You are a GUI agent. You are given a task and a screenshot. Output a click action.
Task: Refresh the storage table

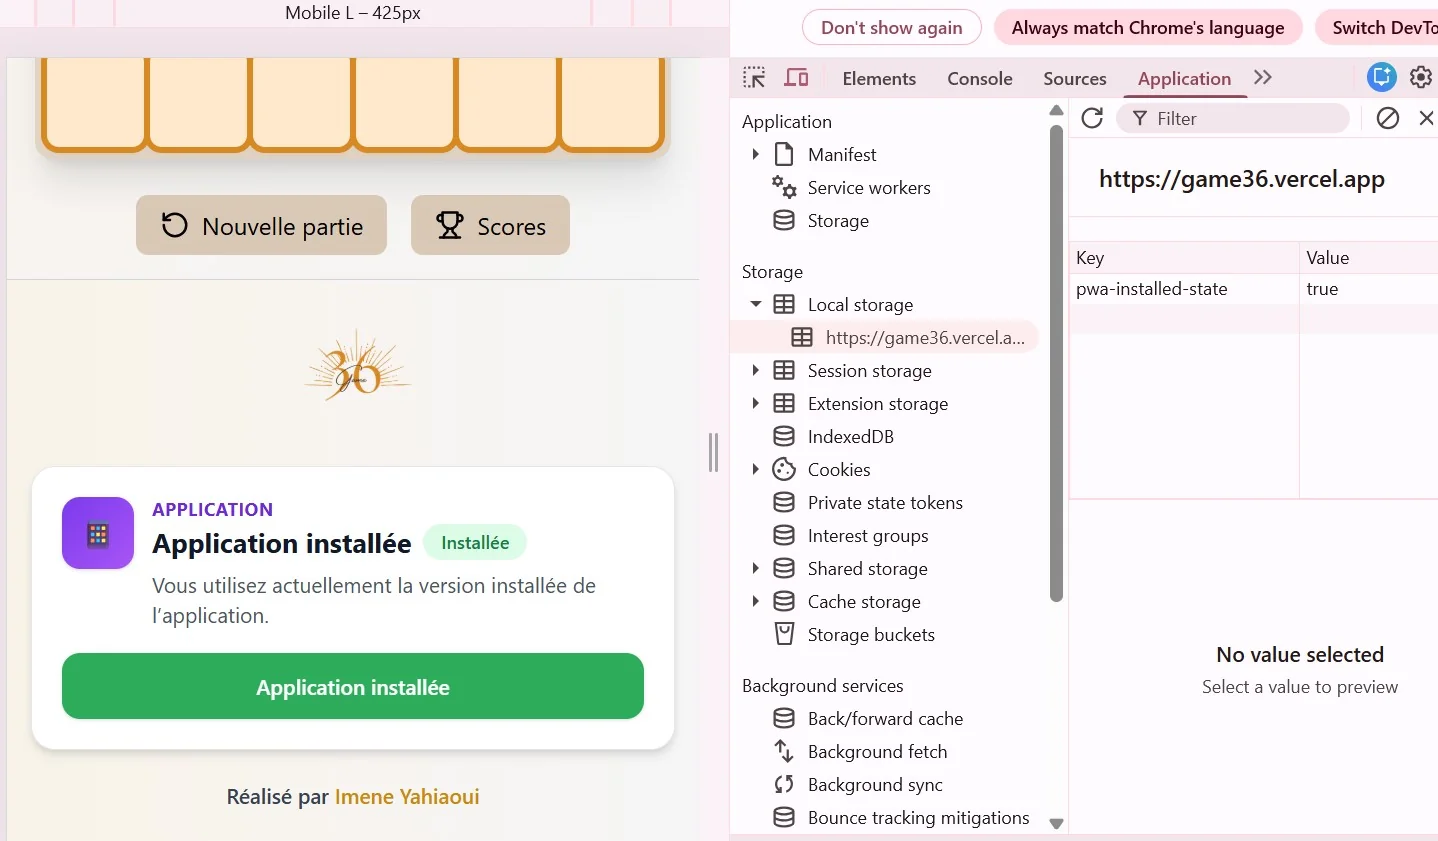1092,118
